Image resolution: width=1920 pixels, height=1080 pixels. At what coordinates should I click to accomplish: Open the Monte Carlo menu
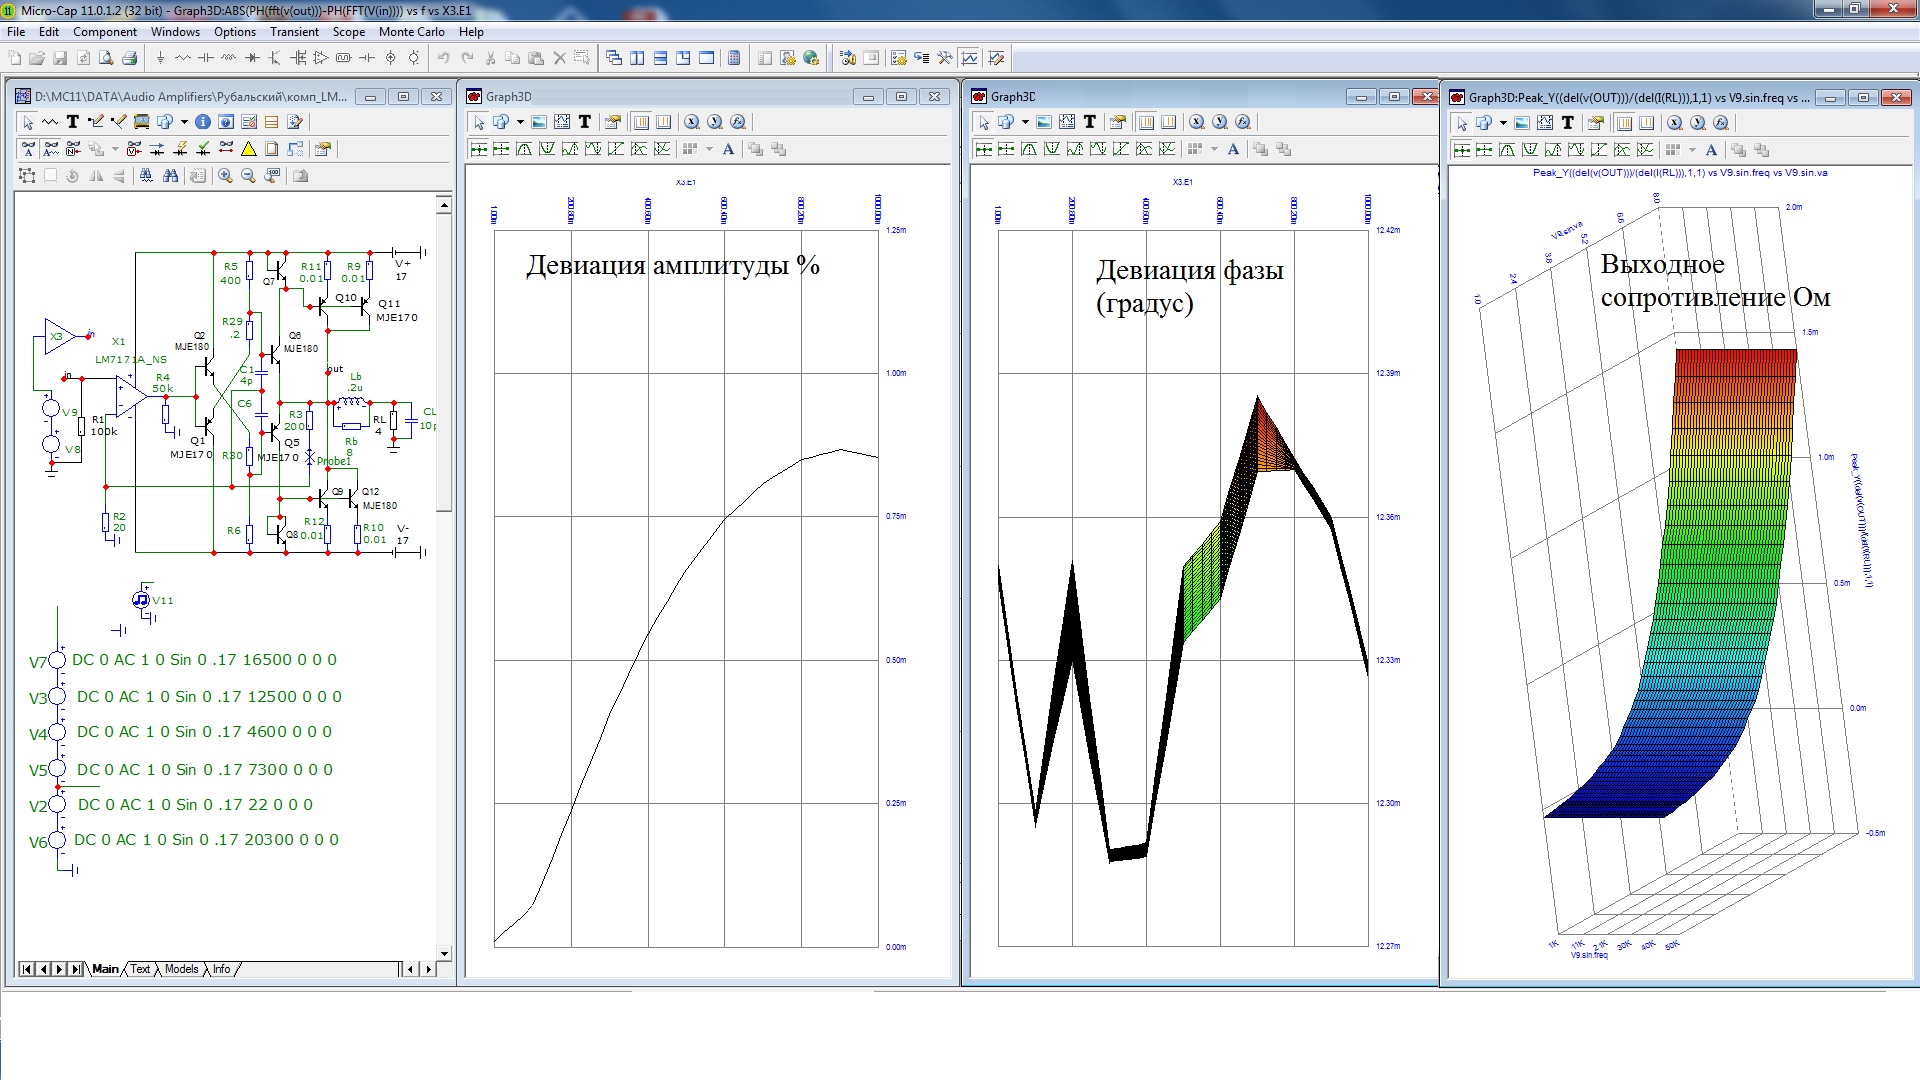point(411,32)
